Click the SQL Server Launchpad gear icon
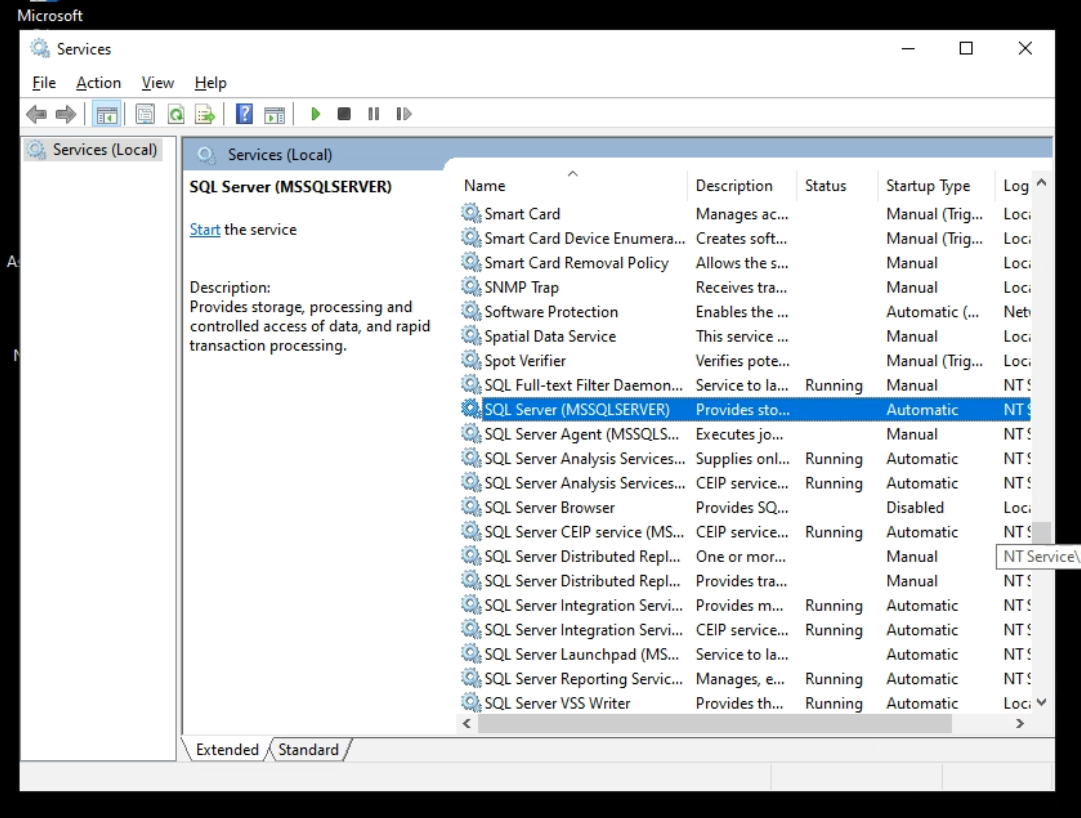 point(471,654)
